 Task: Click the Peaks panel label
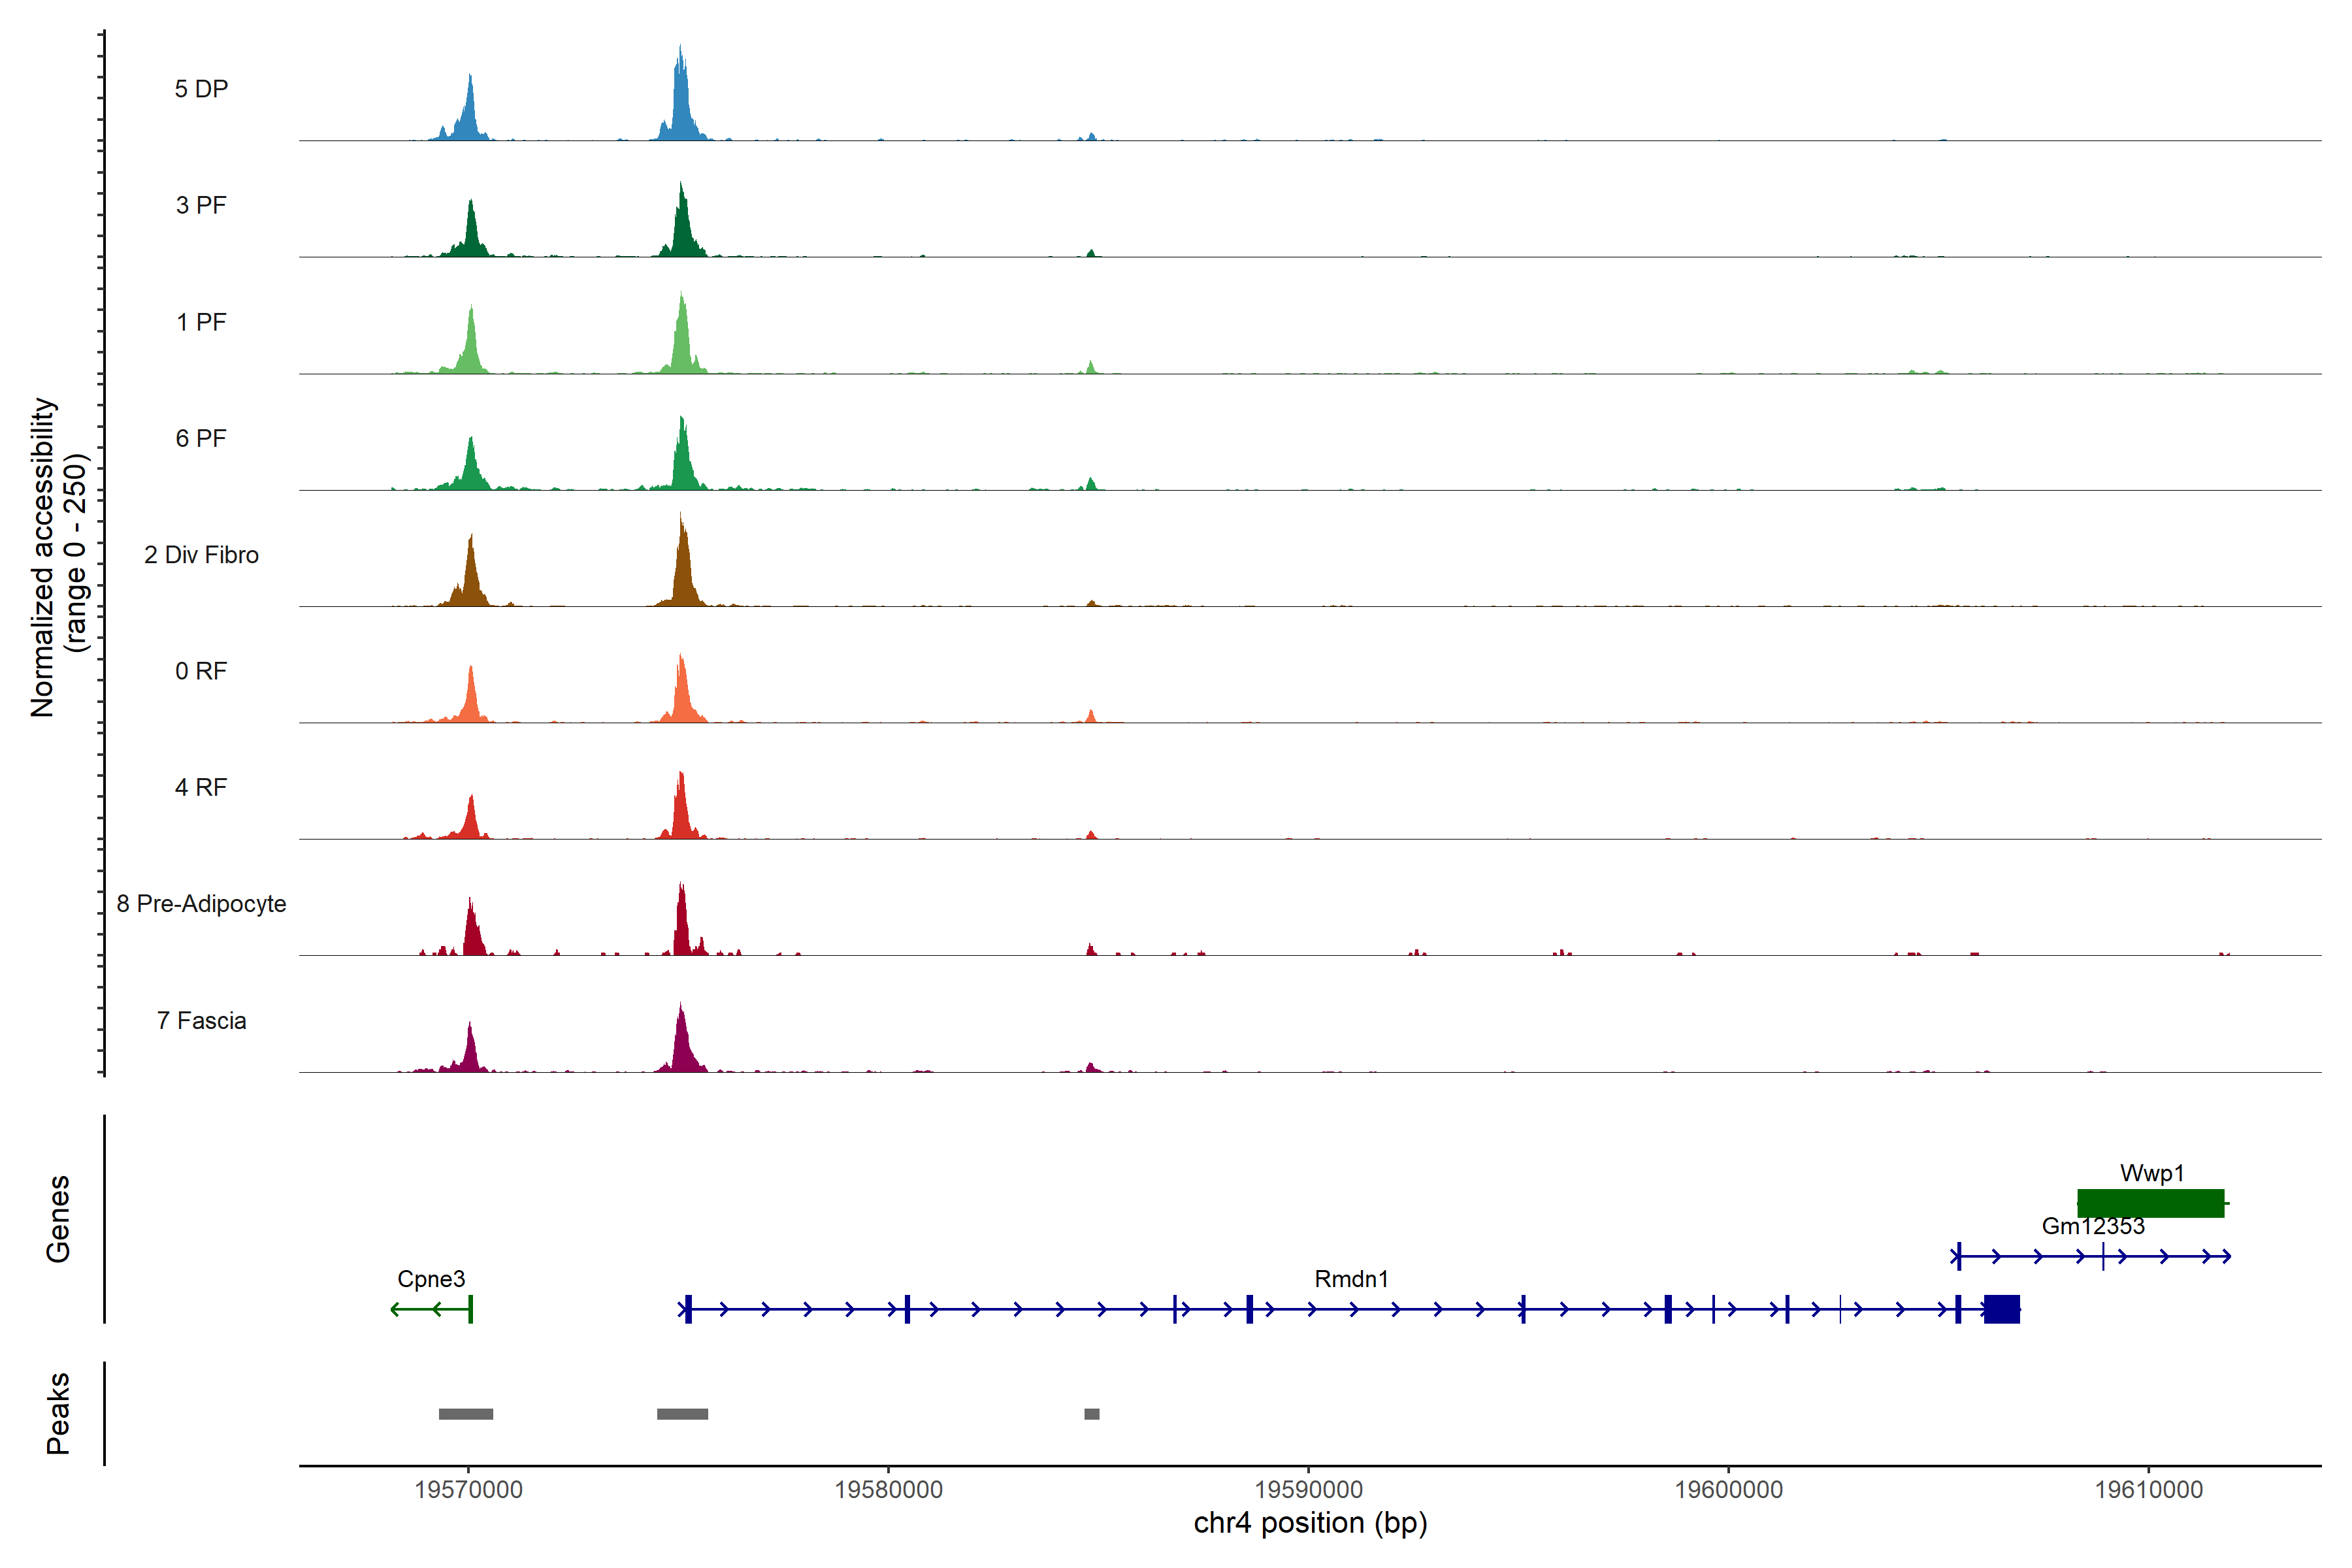(58, 1413)
